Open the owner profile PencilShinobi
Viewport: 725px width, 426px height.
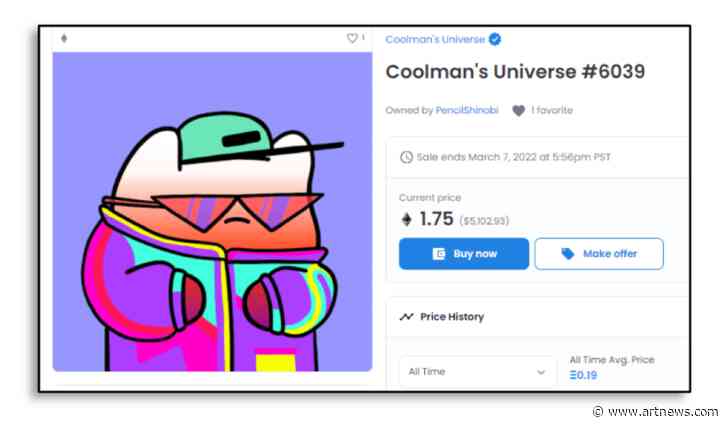tap(466, 110)
